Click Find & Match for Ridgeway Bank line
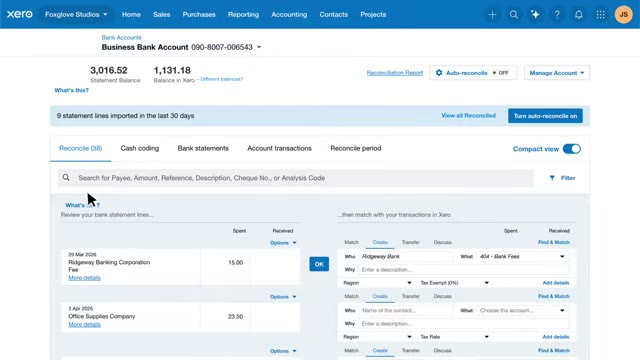This screenshot has height=360, width=640. pyautogui.click(x=554, y=242)
